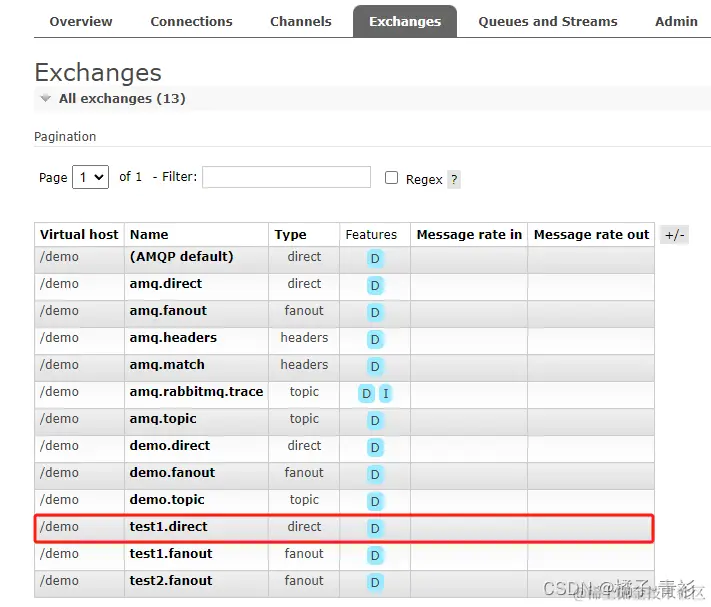Open the (AMQP default) exchange

(181, 257)
